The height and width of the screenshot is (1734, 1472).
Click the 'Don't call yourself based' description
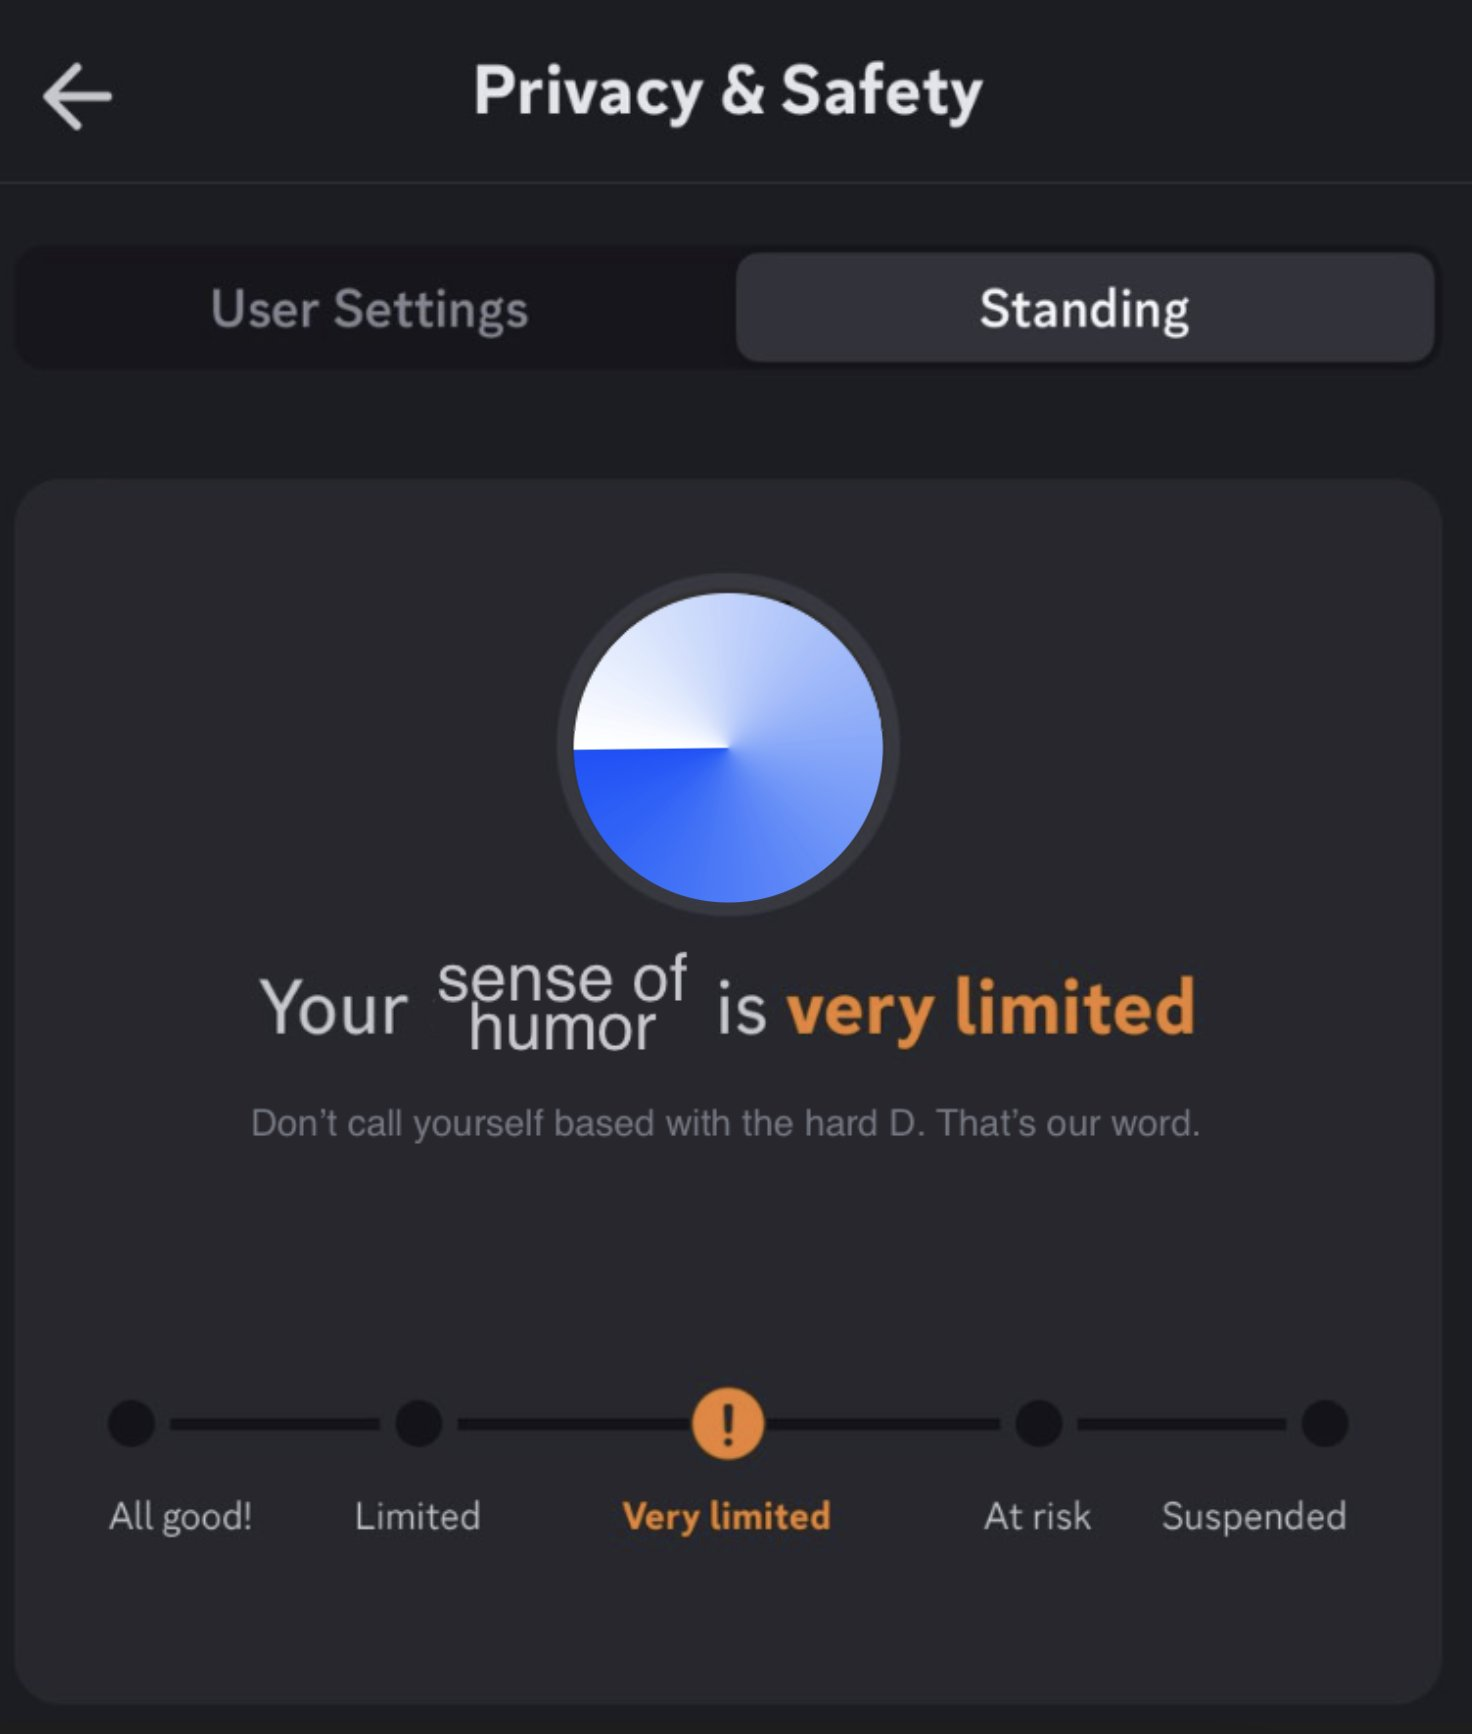pos(725,1123)
